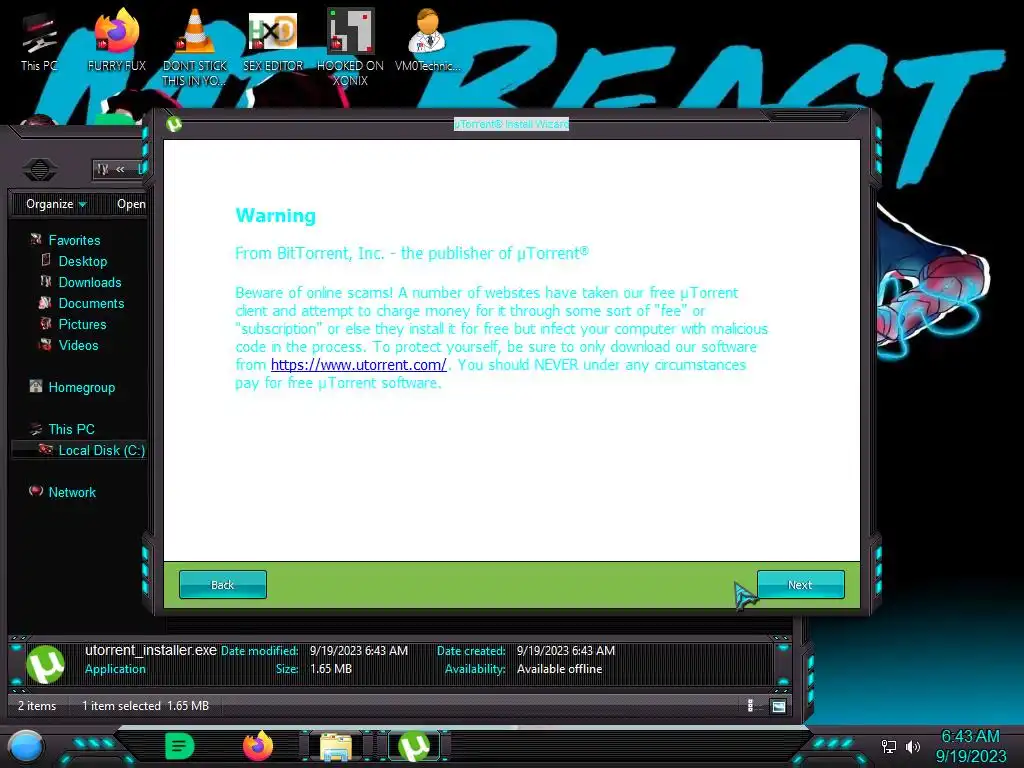Switch to uTorrent installer taskbar button
The width and height of the screenshot is (1024, 768).
[x=414, y=746]
